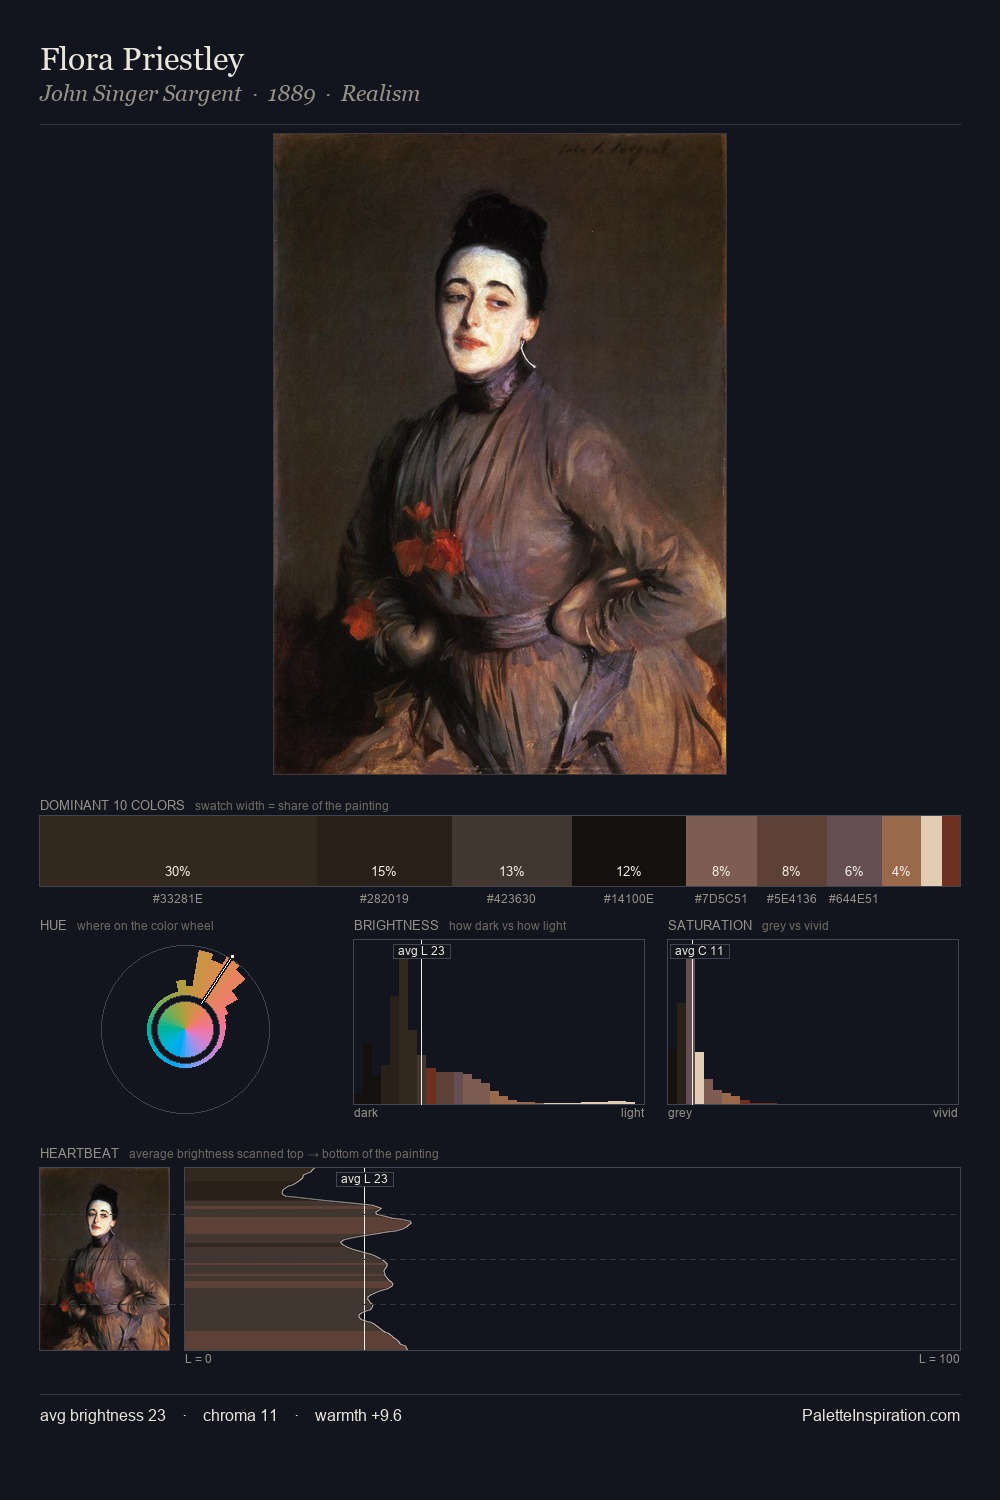1000x1500 pixels.
Task: Click the hex label #7D5C51
Action: point(721,899)
